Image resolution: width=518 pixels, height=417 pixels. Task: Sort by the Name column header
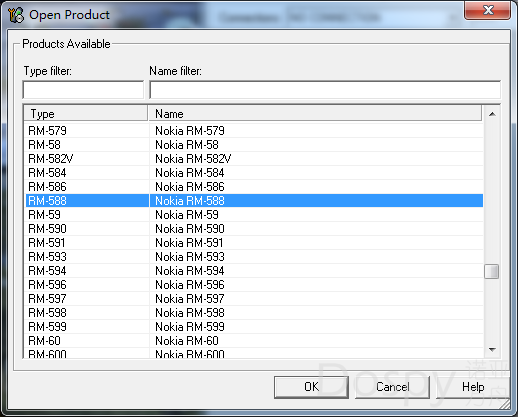(x=315, y=114)
